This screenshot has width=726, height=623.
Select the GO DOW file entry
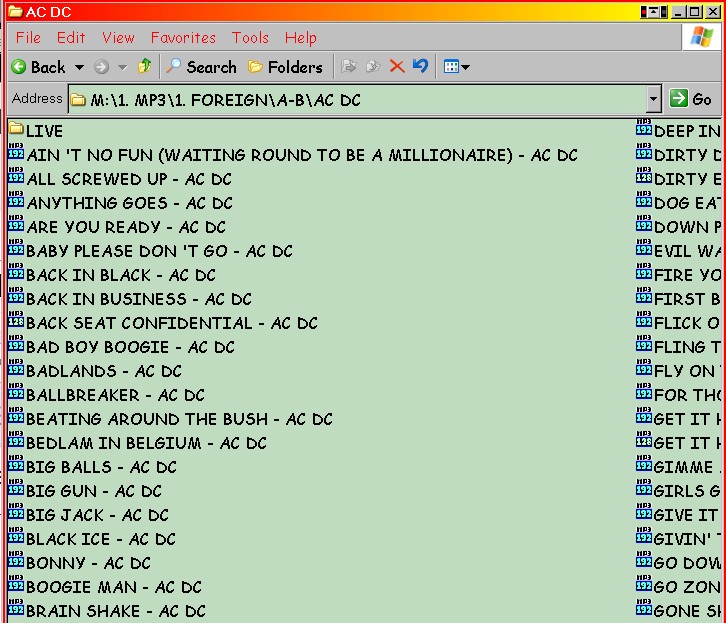[x=678, y=563]
